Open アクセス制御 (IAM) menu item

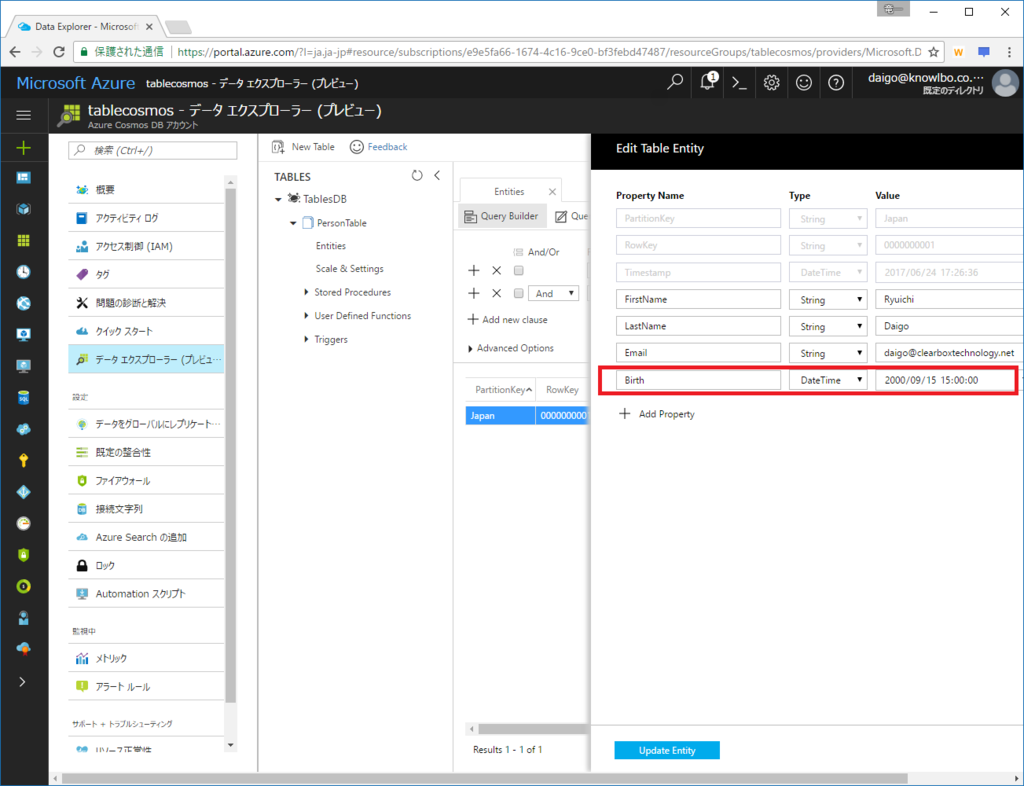point(146,246)
